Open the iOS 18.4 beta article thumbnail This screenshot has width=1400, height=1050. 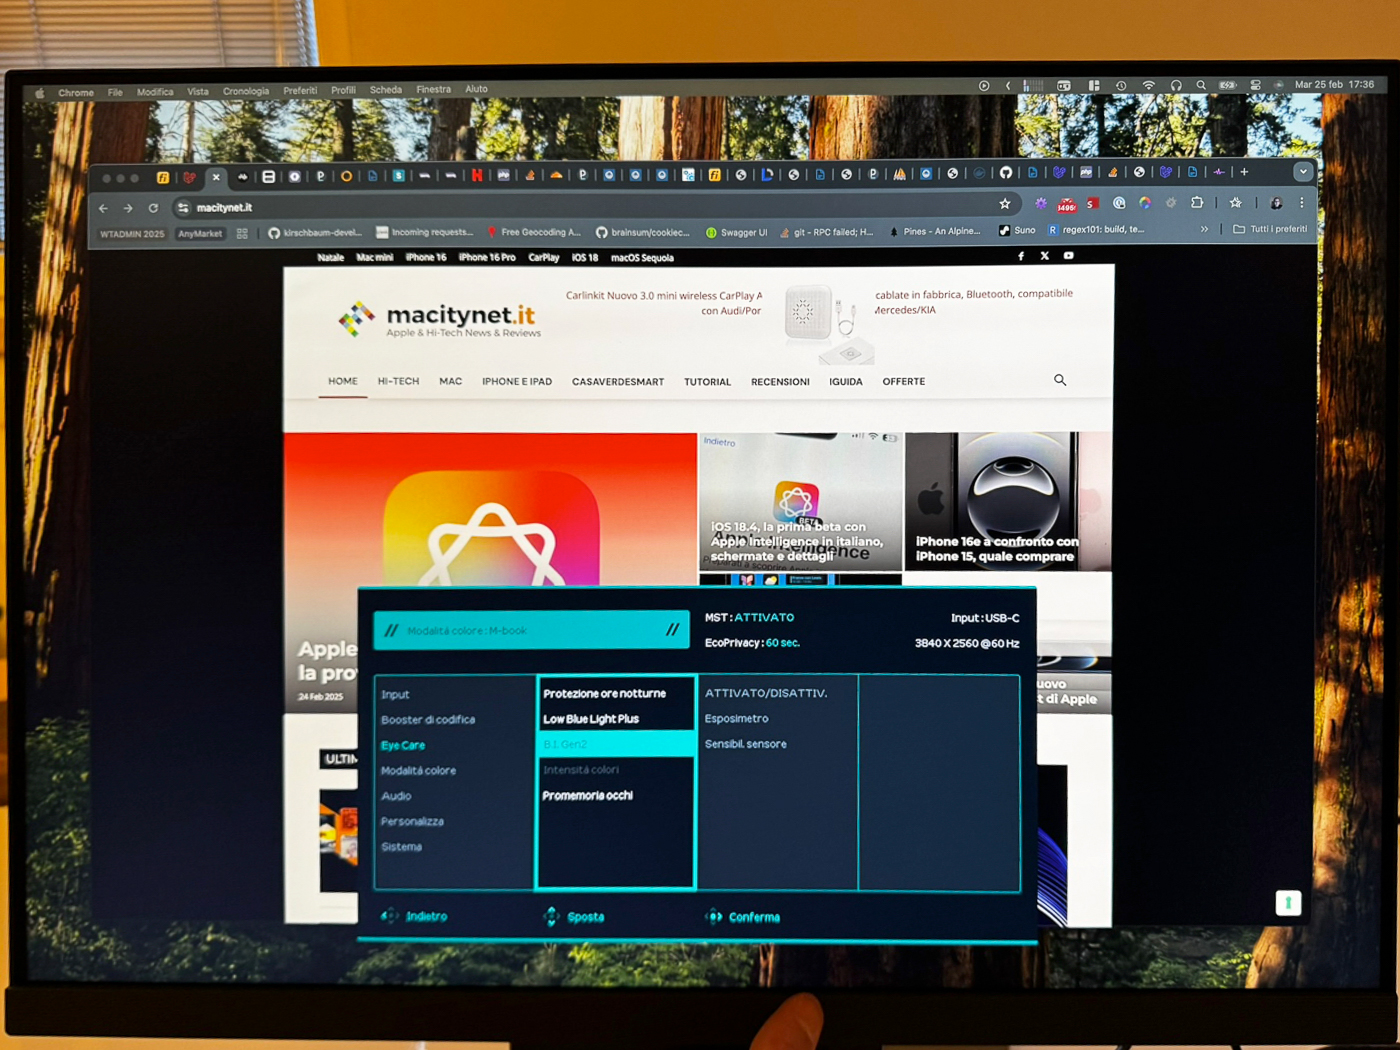coord(800,501)
